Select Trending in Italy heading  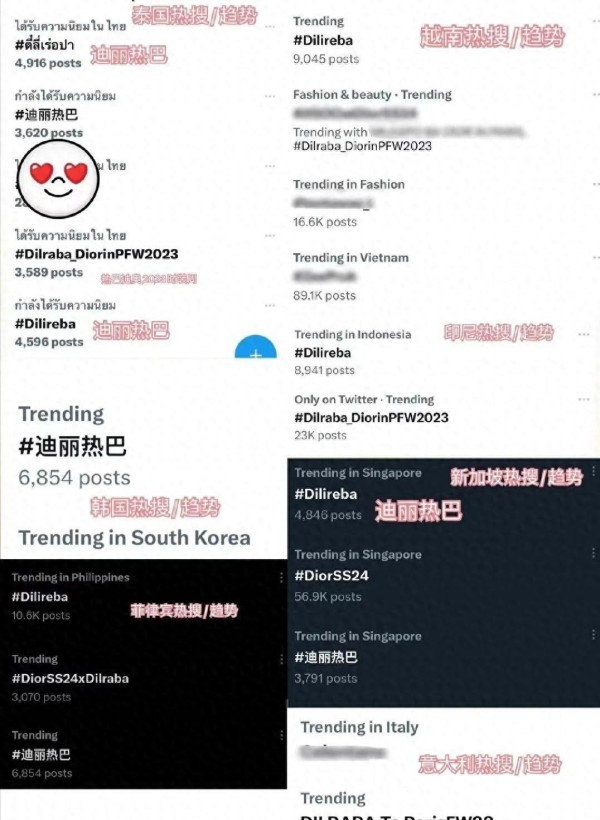[x=359, y=727]
